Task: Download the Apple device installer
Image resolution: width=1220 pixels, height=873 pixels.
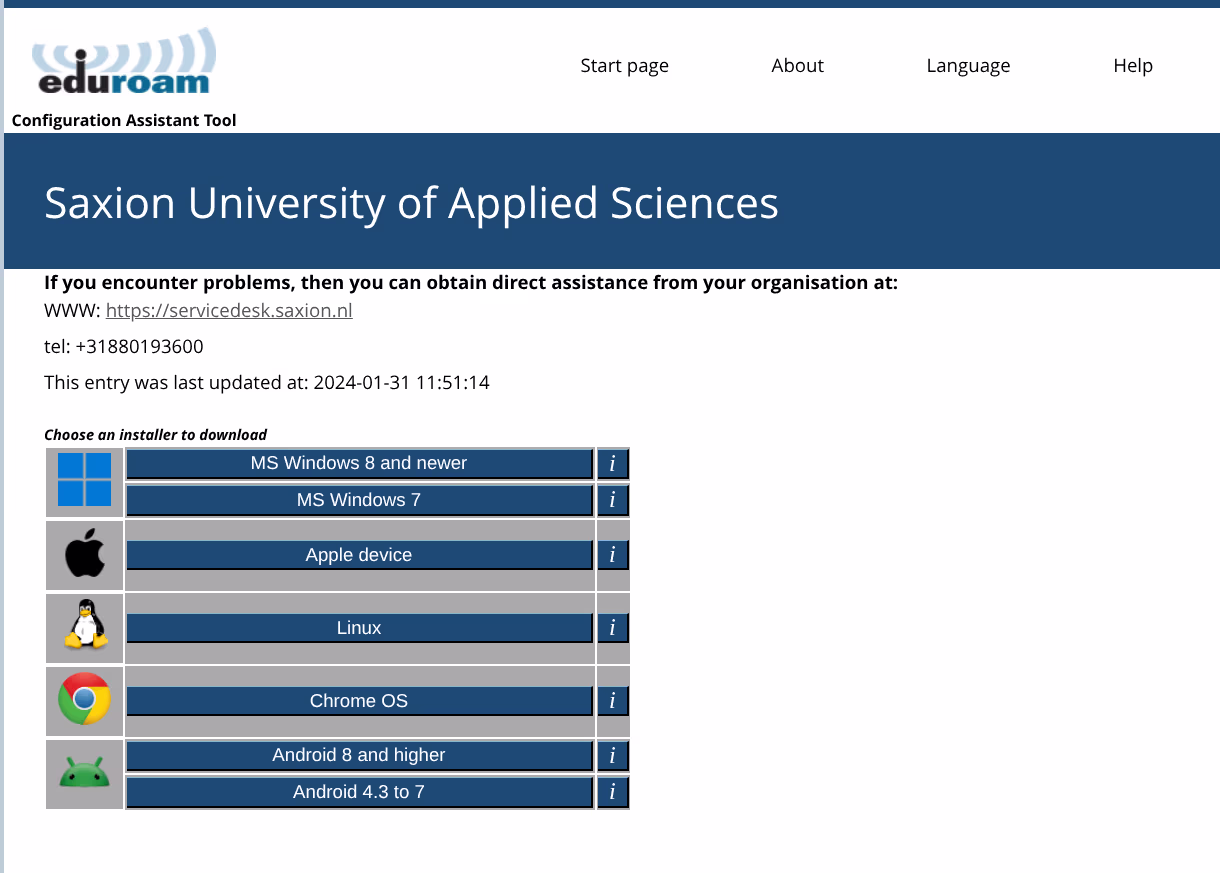Action: point(359,555)
